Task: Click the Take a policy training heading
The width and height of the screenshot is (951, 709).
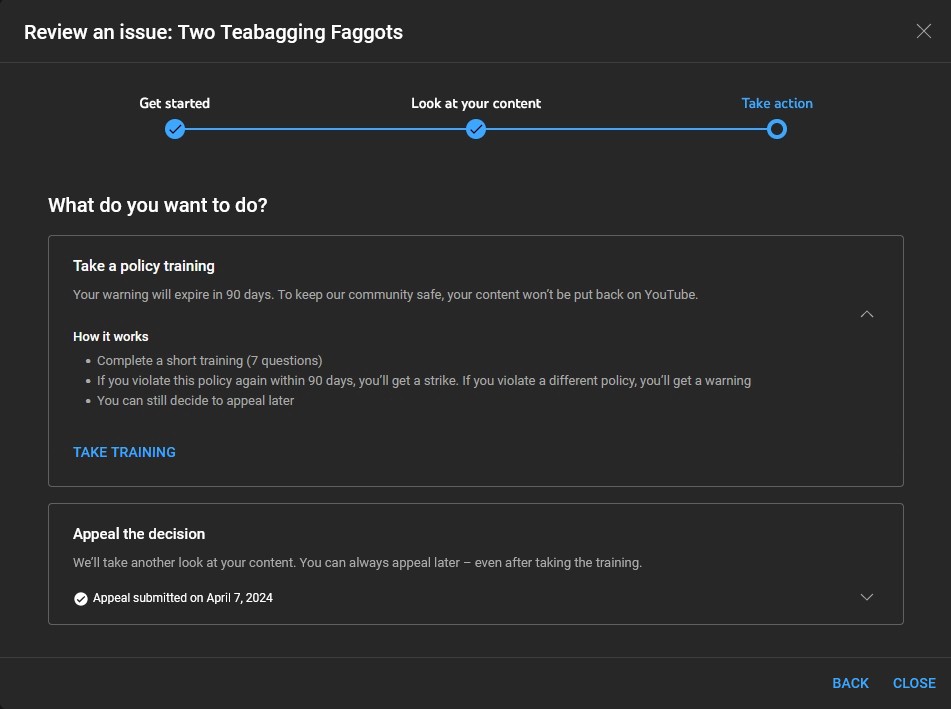Action: point(144,266)
